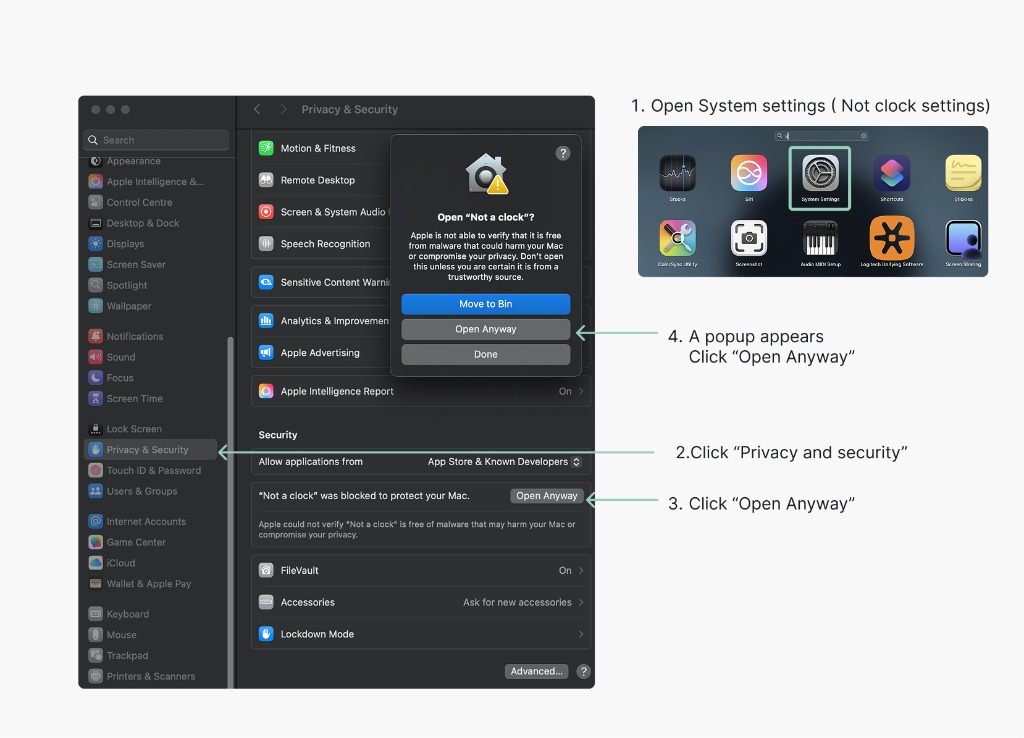Open the System Settings icon in the app grid
Image resolution: width=1024 pixels, height=738 pixels.
[x=818, y=177]
